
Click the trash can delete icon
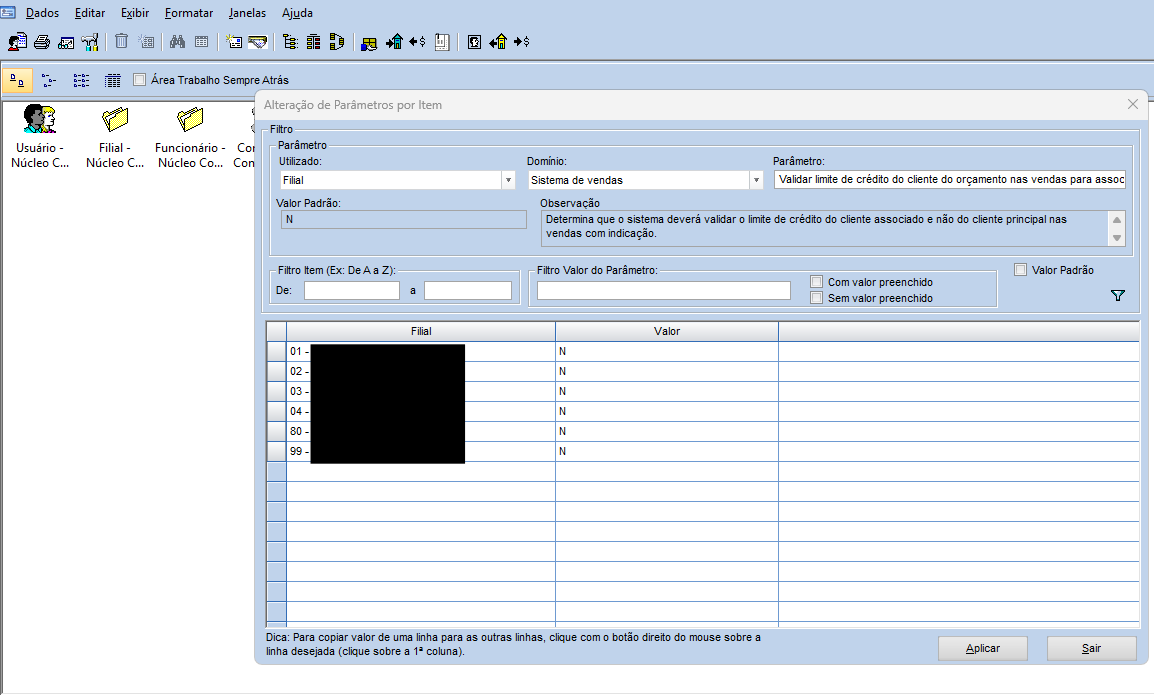pos(121,42)
